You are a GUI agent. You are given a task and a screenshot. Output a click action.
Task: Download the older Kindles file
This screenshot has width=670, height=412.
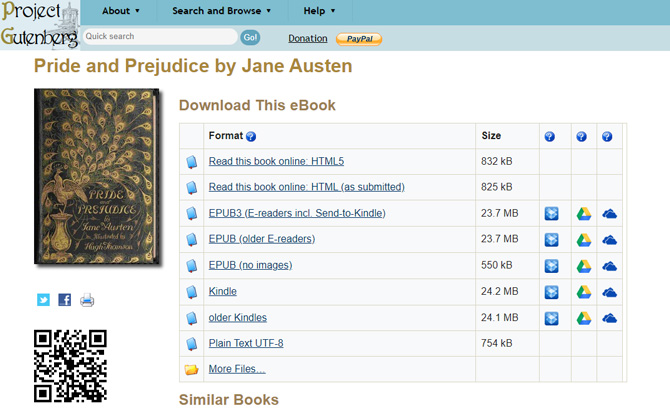click(x=238, y=318)
